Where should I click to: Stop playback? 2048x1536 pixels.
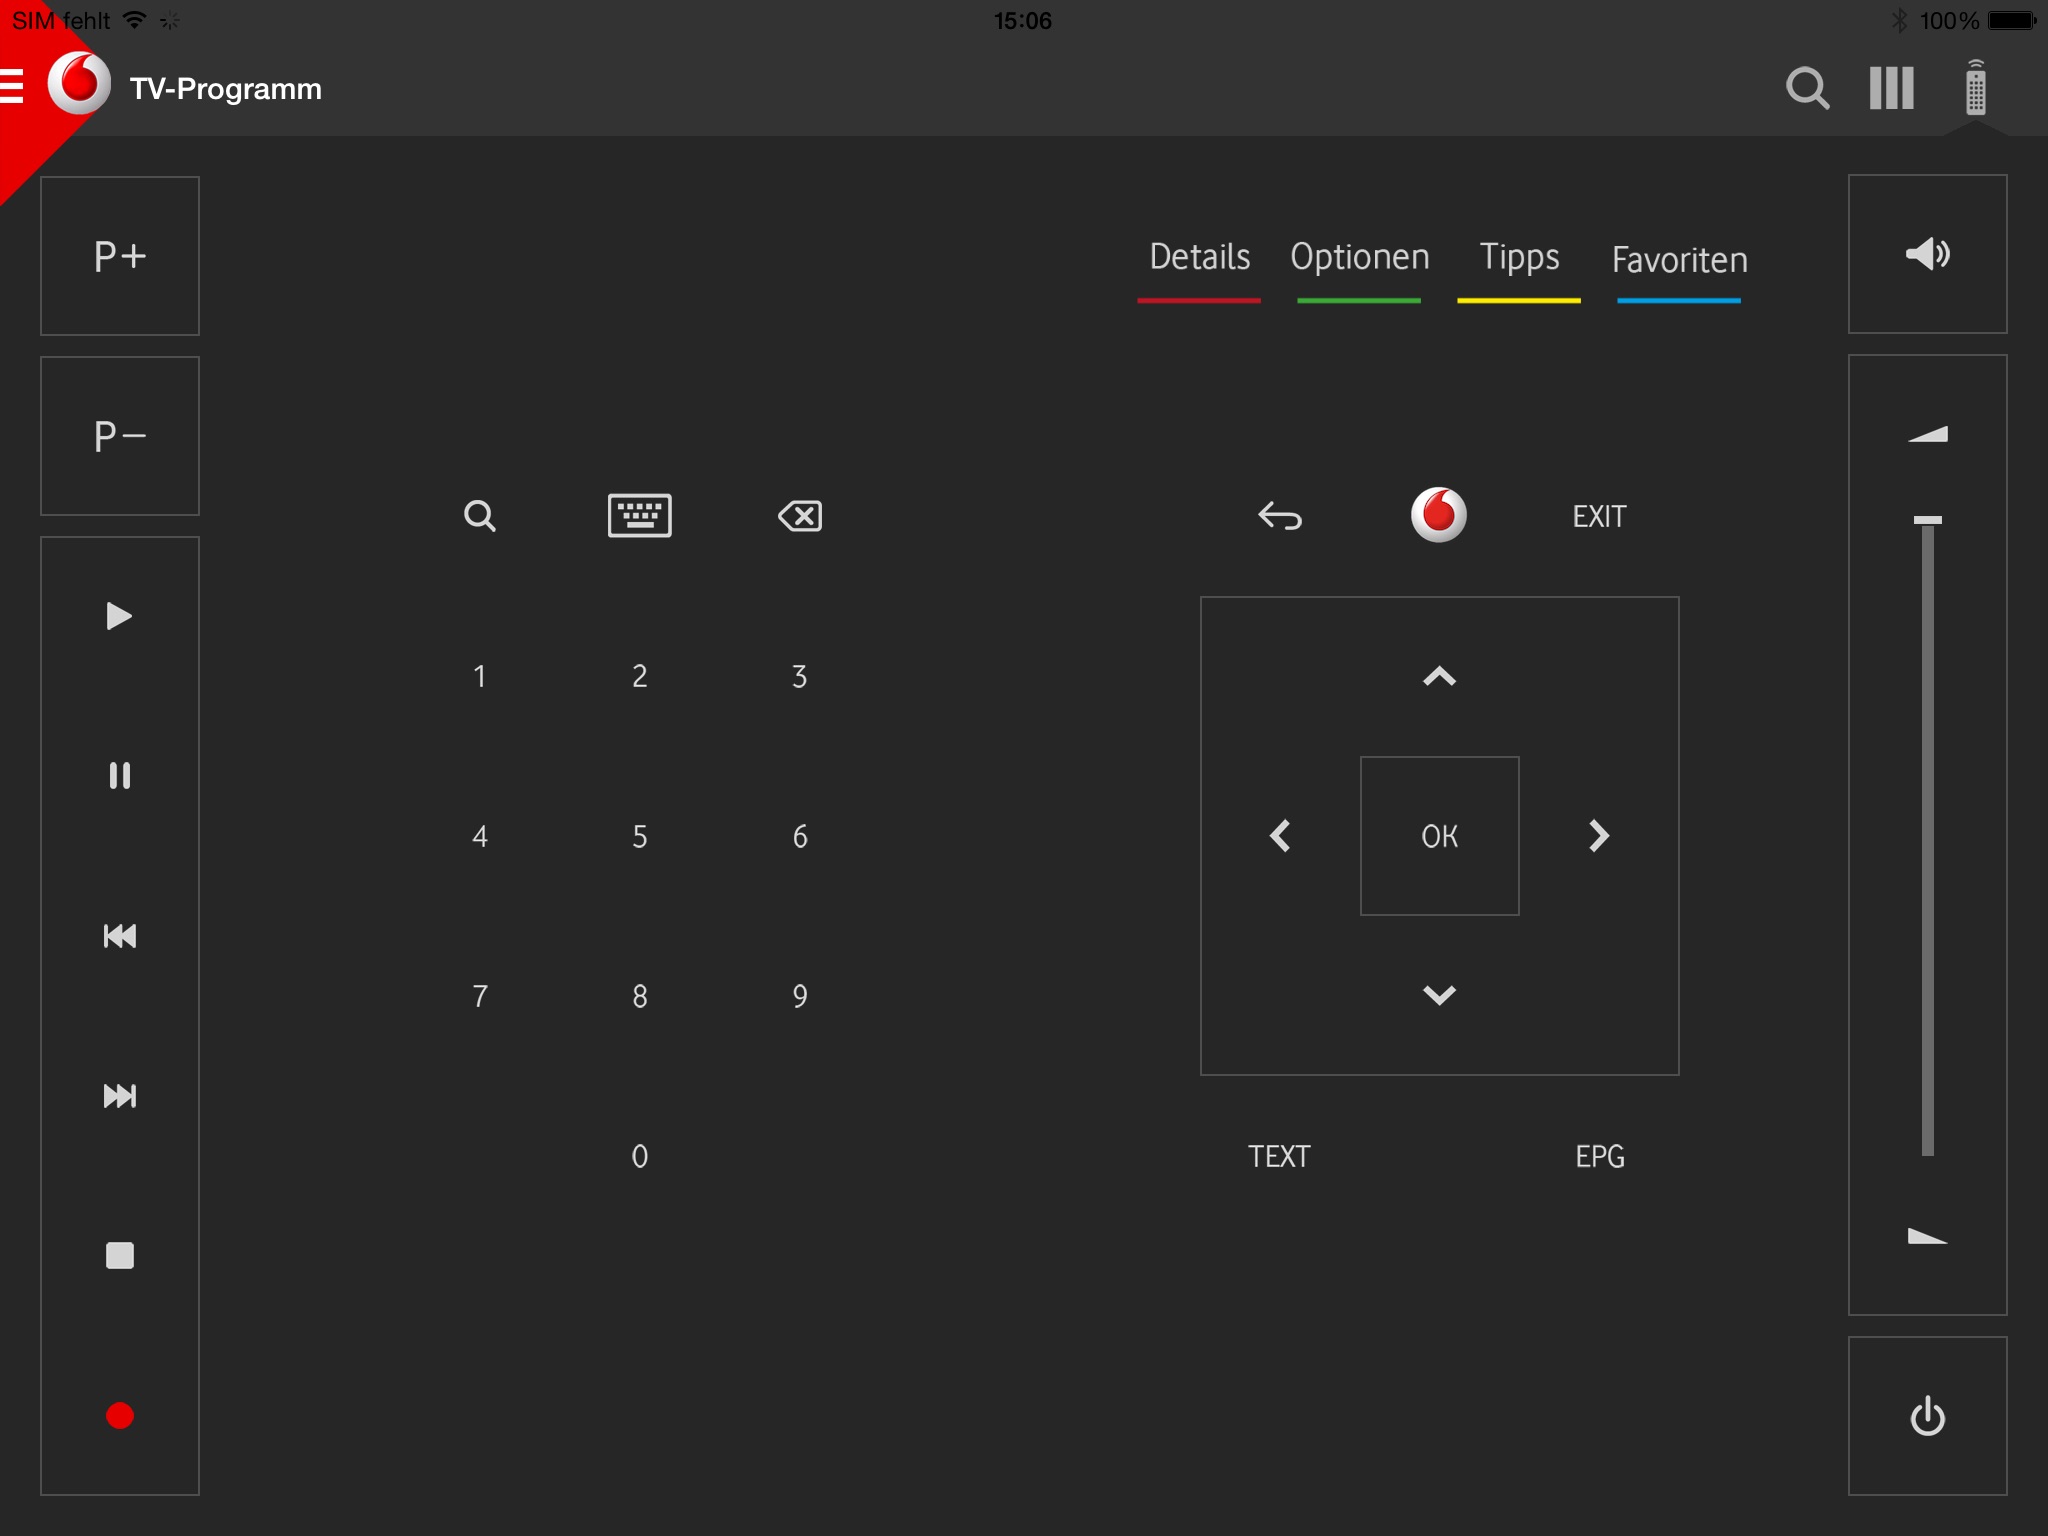[x=120, y=1256]
